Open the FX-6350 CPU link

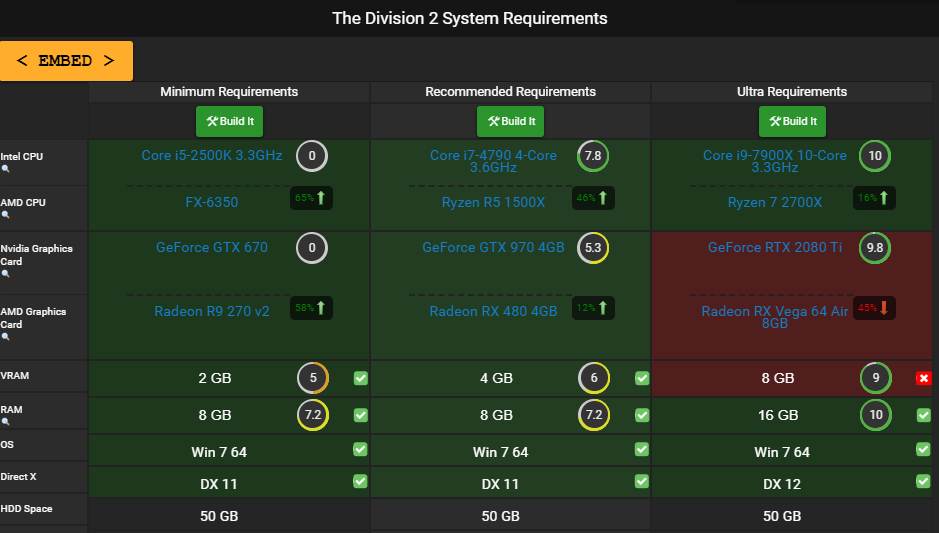click(212, 202)
